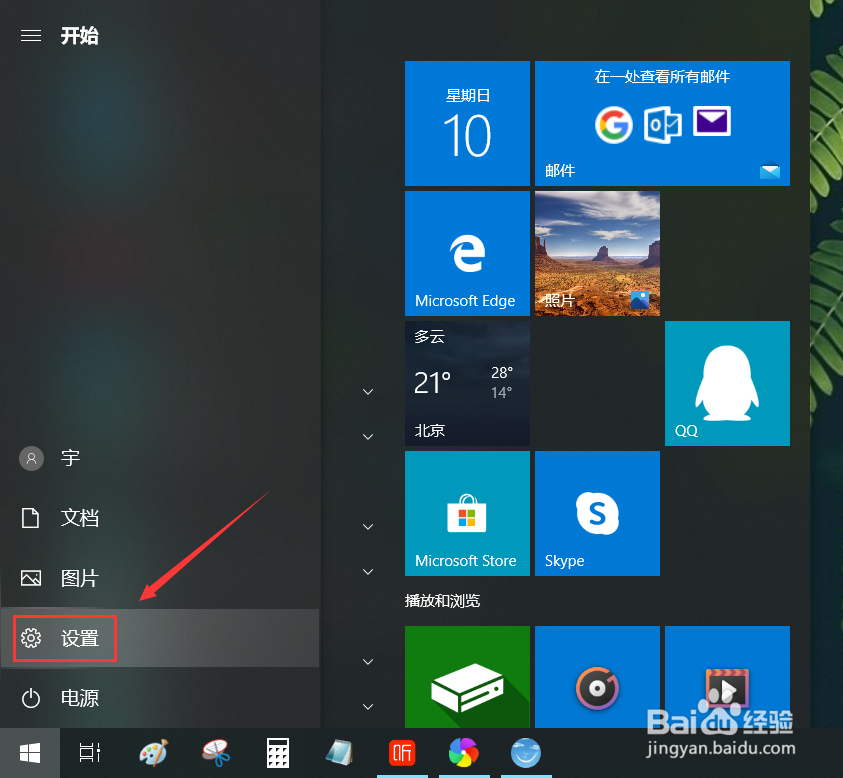Open the Microsoft Store tile

467,513
